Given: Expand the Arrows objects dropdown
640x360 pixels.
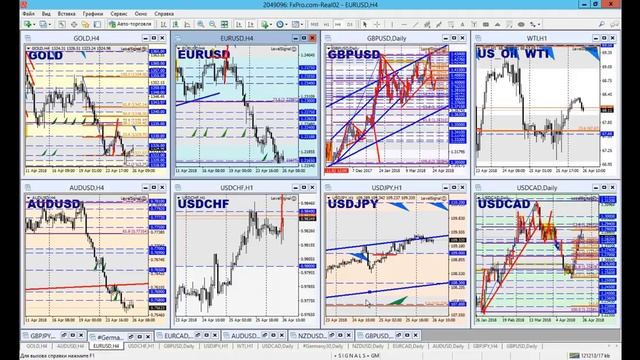Looking at the screenshot, I should point(539,24).
